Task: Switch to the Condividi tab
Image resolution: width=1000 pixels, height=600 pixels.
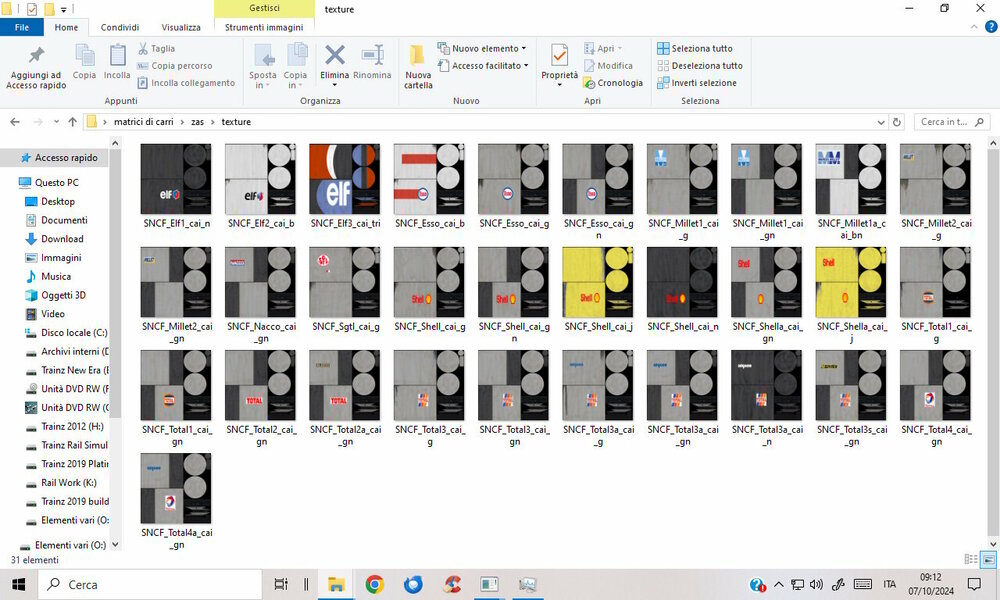Action: (x=120, y=27)
